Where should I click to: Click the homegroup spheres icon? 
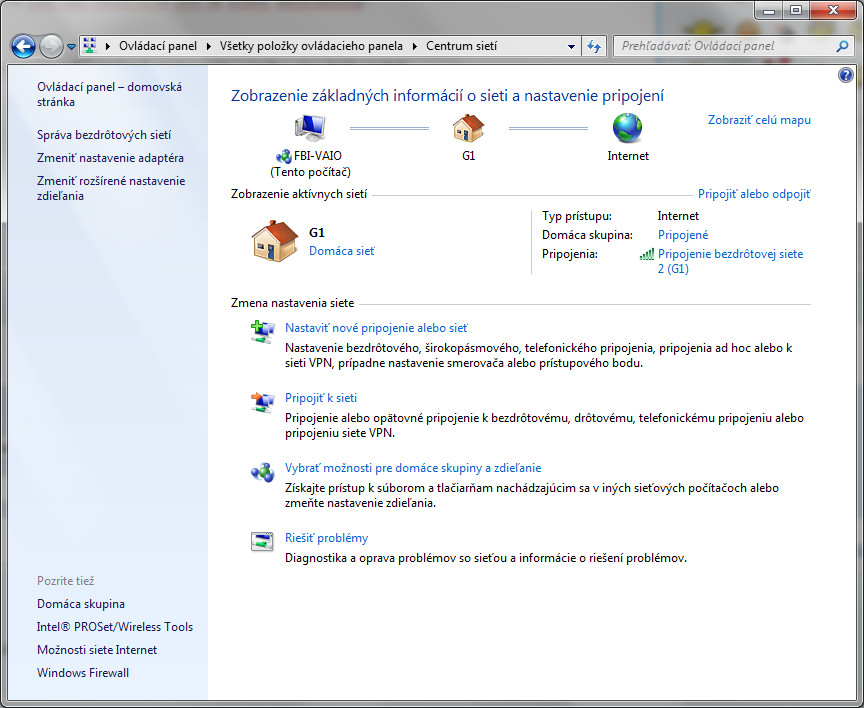click(x=262, y=472)
